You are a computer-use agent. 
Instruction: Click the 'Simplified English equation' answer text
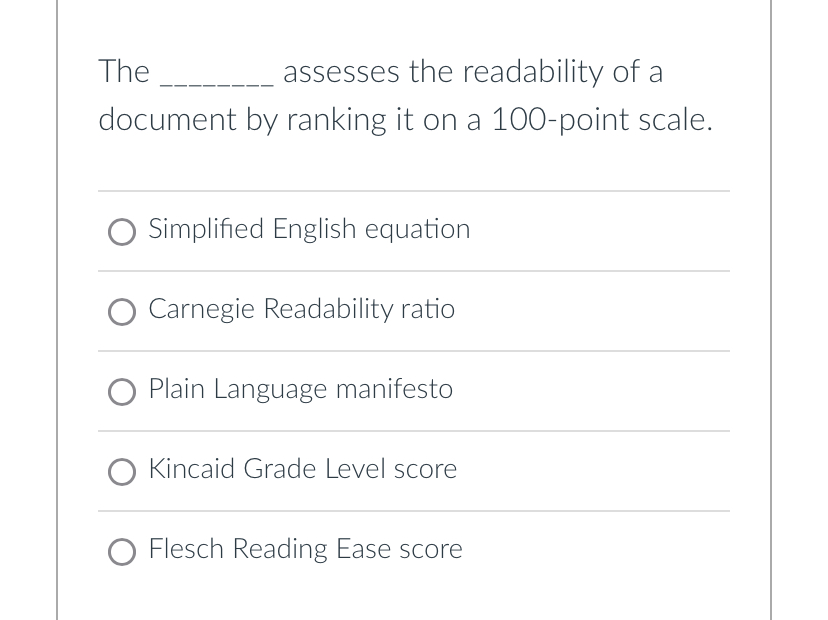309,229
